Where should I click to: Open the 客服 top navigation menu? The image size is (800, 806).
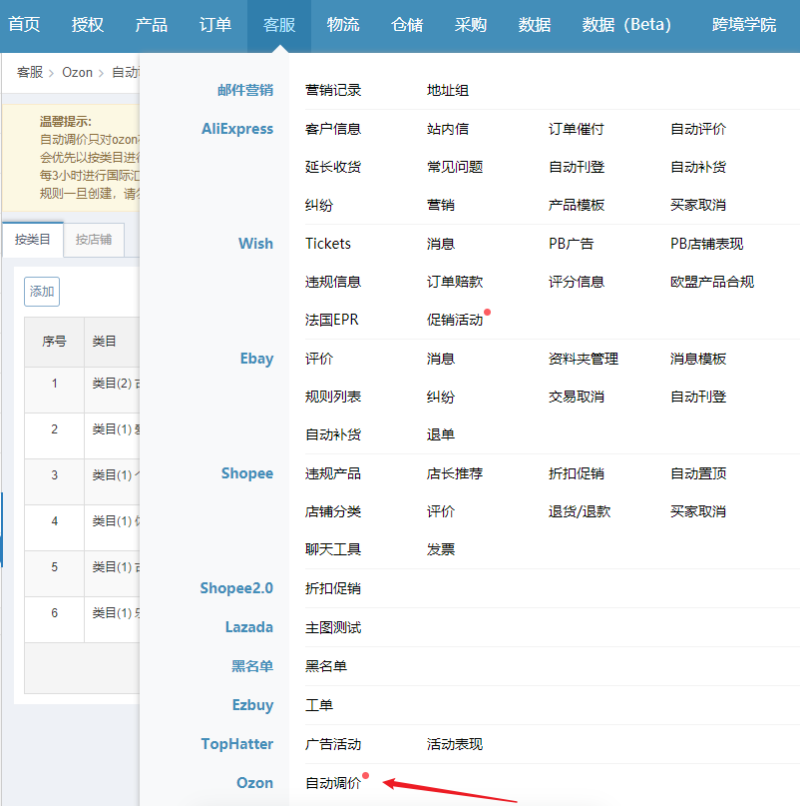coord(279,25)
